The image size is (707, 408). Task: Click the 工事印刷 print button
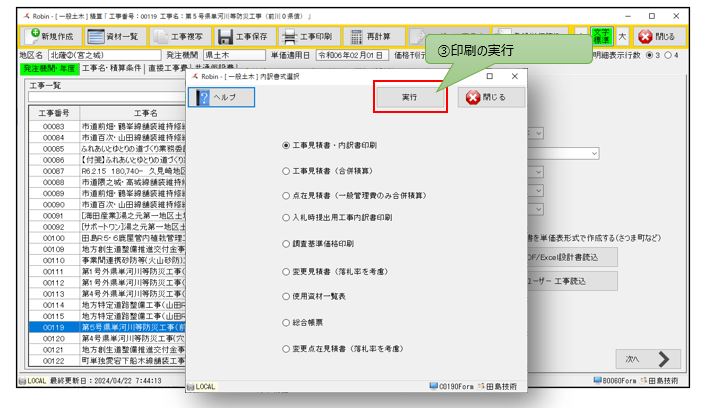pyautogui.click(x=308, y=37)
